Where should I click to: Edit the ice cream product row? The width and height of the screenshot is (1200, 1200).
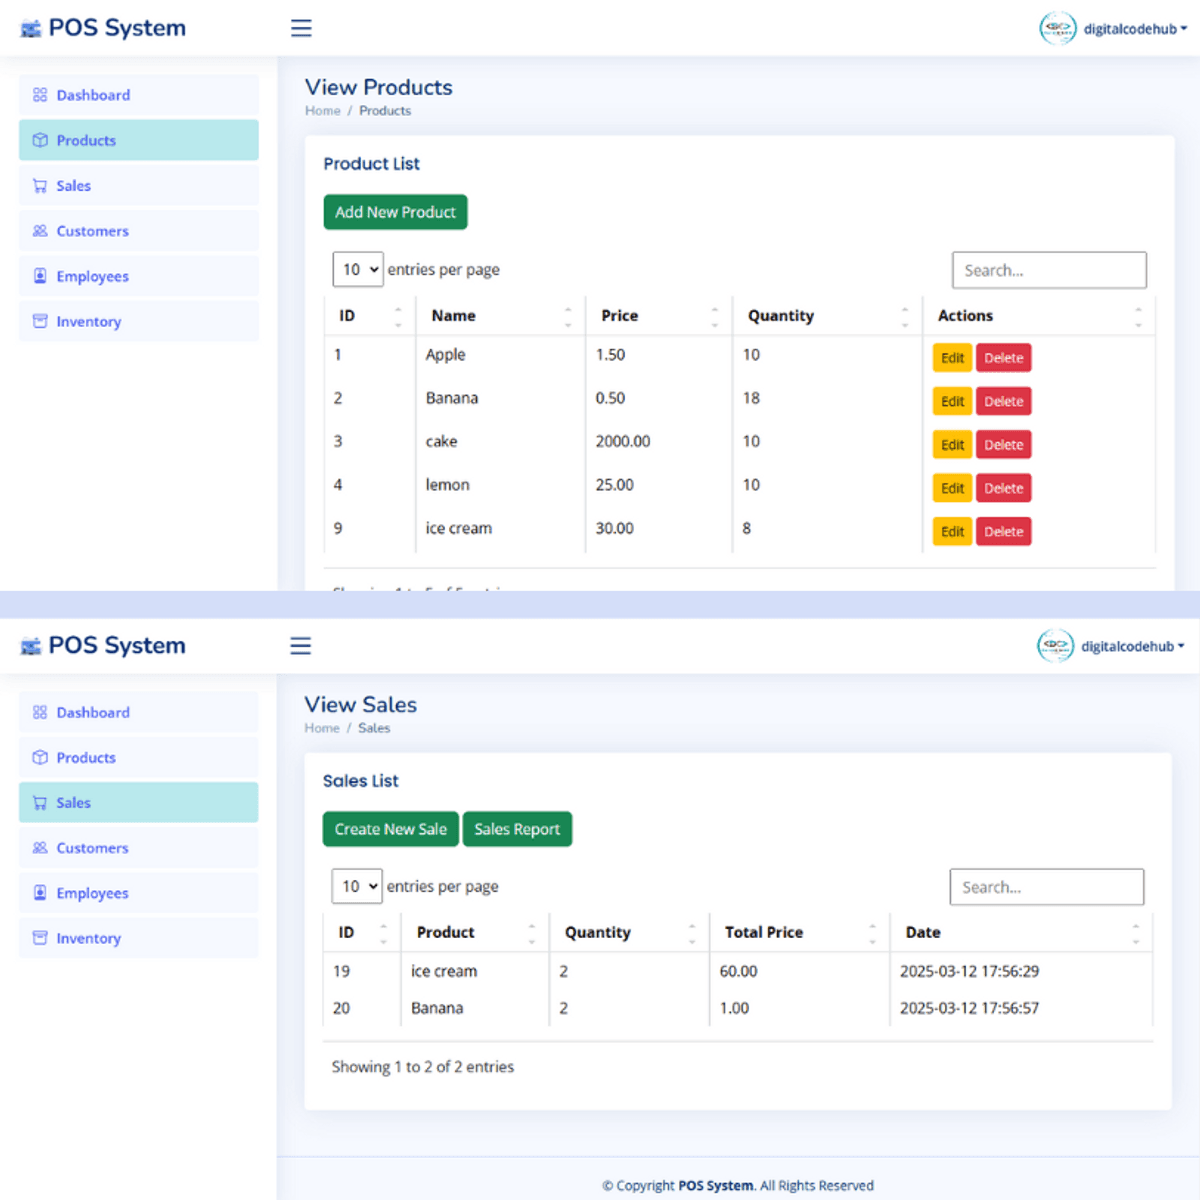coord(952,532)
